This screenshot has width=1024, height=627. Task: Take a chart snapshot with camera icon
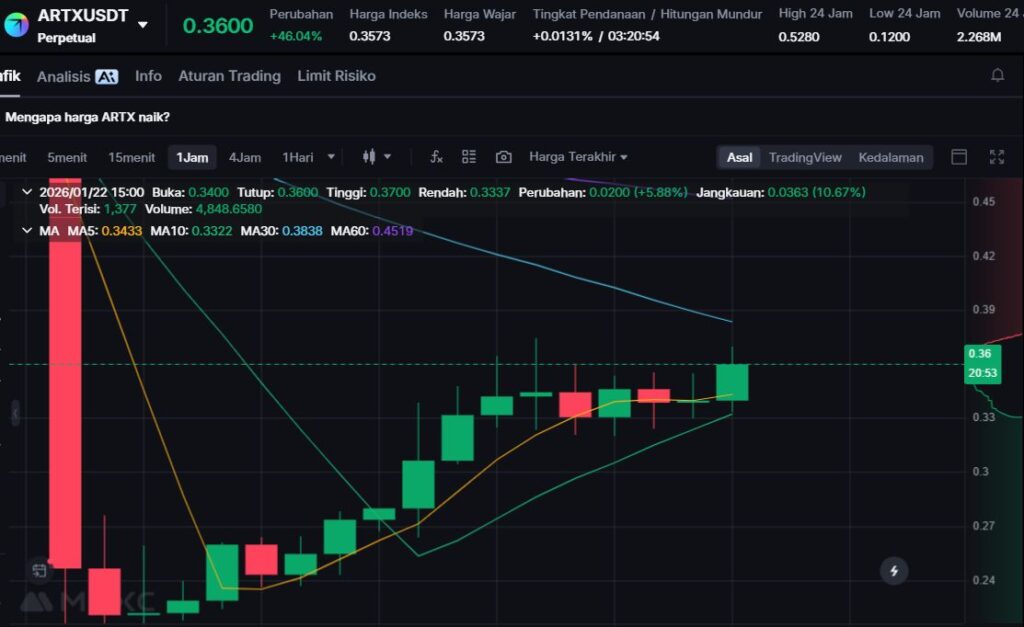(x=504, y=157)
